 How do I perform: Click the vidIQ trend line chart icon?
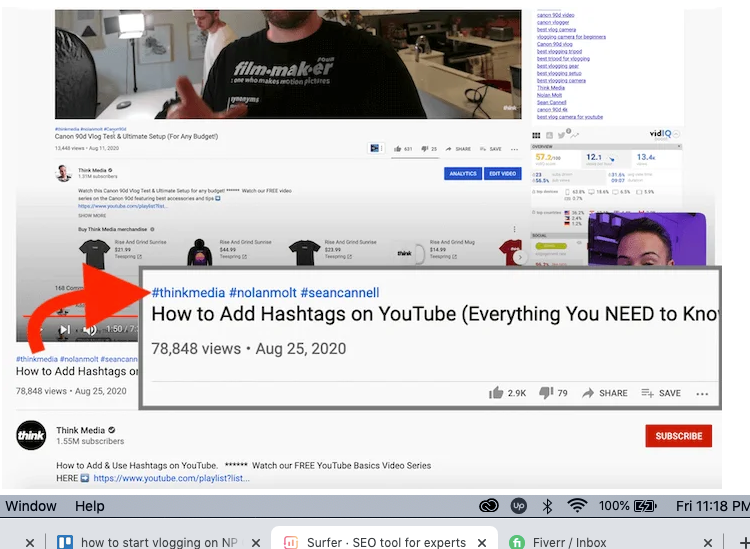(574, 135)
